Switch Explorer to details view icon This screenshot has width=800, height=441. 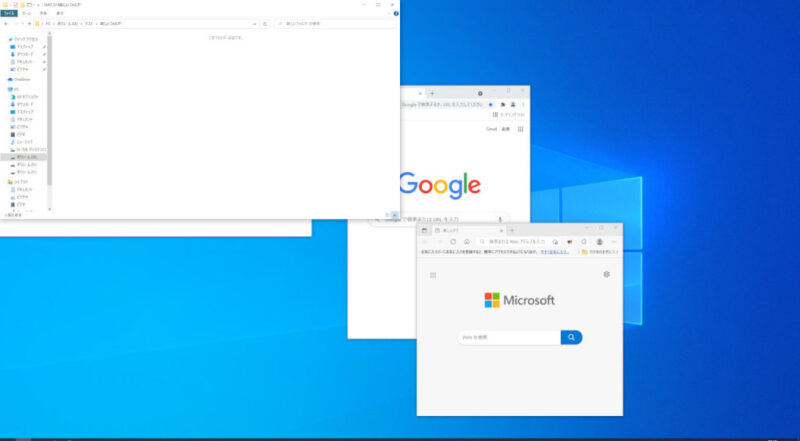tap(387, 215)
